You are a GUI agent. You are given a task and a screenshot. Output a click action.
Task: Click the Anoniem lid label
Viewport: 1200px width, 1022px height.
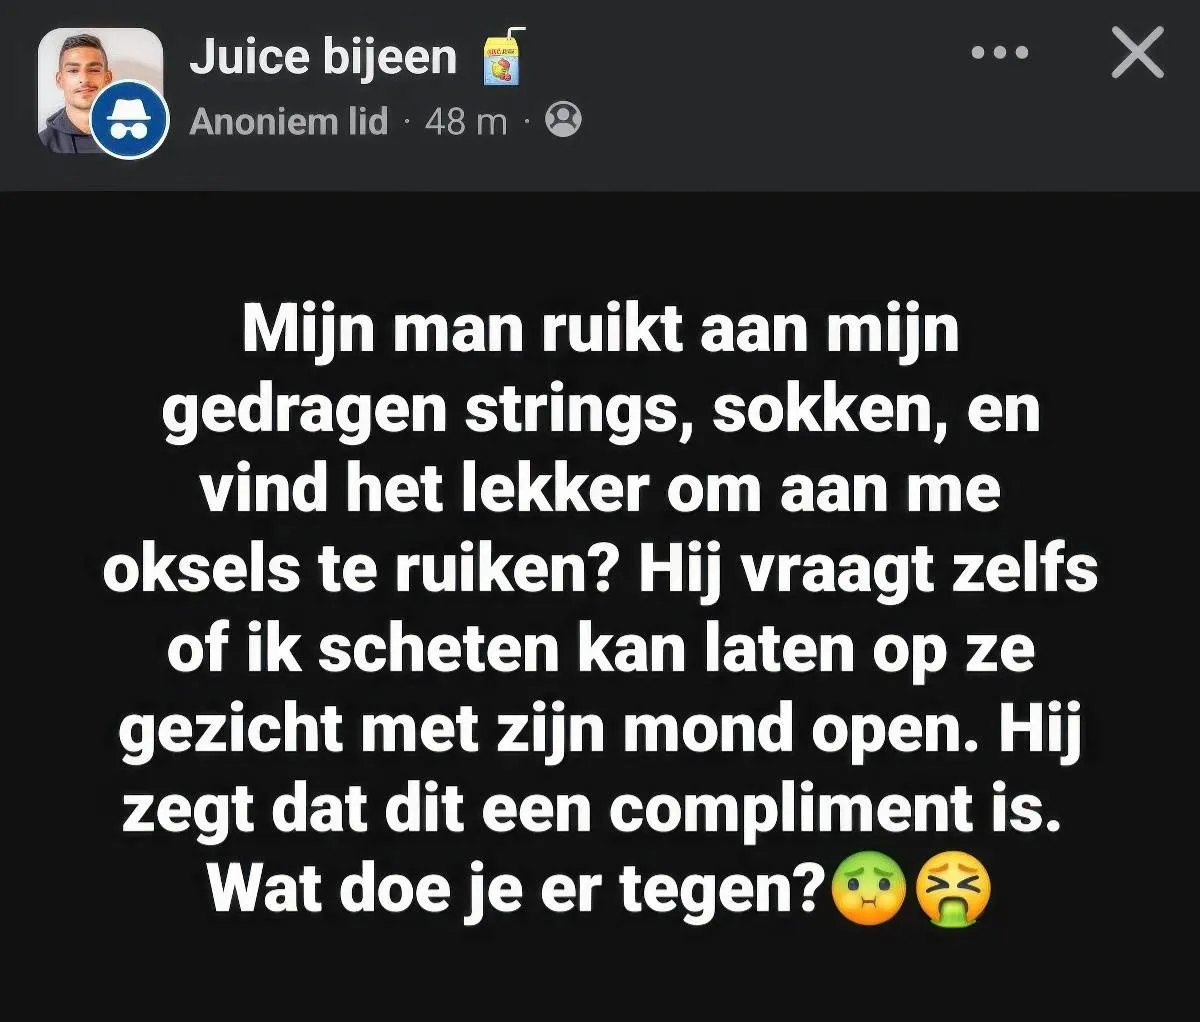point(288,121)
